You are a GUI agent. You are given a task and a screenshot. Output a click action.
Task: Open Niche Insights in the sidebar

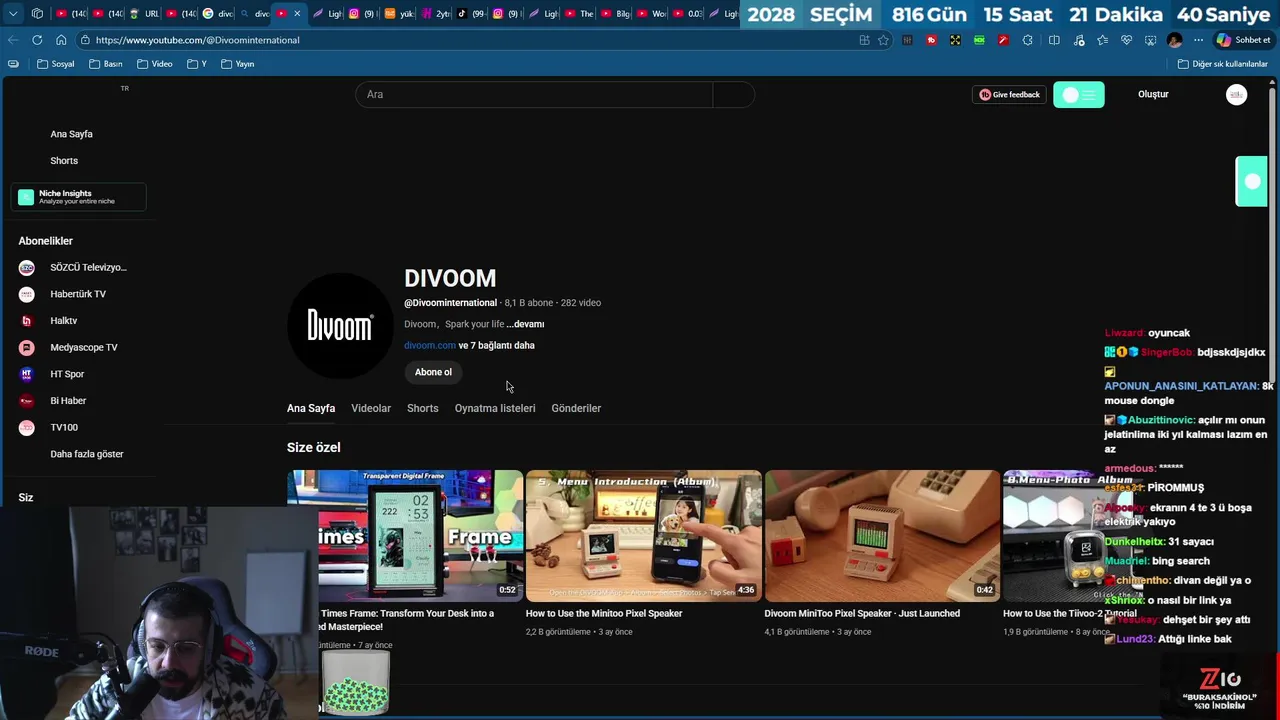pos(79,197)
